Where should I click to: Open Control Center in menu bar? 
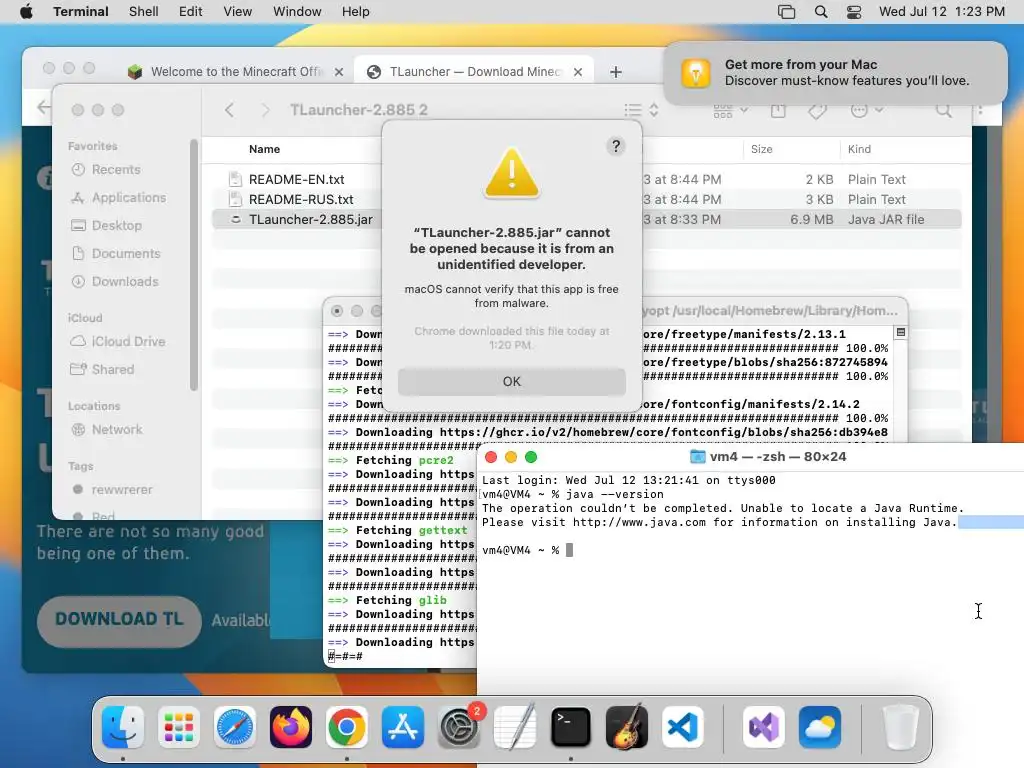(x=854, y=12)
